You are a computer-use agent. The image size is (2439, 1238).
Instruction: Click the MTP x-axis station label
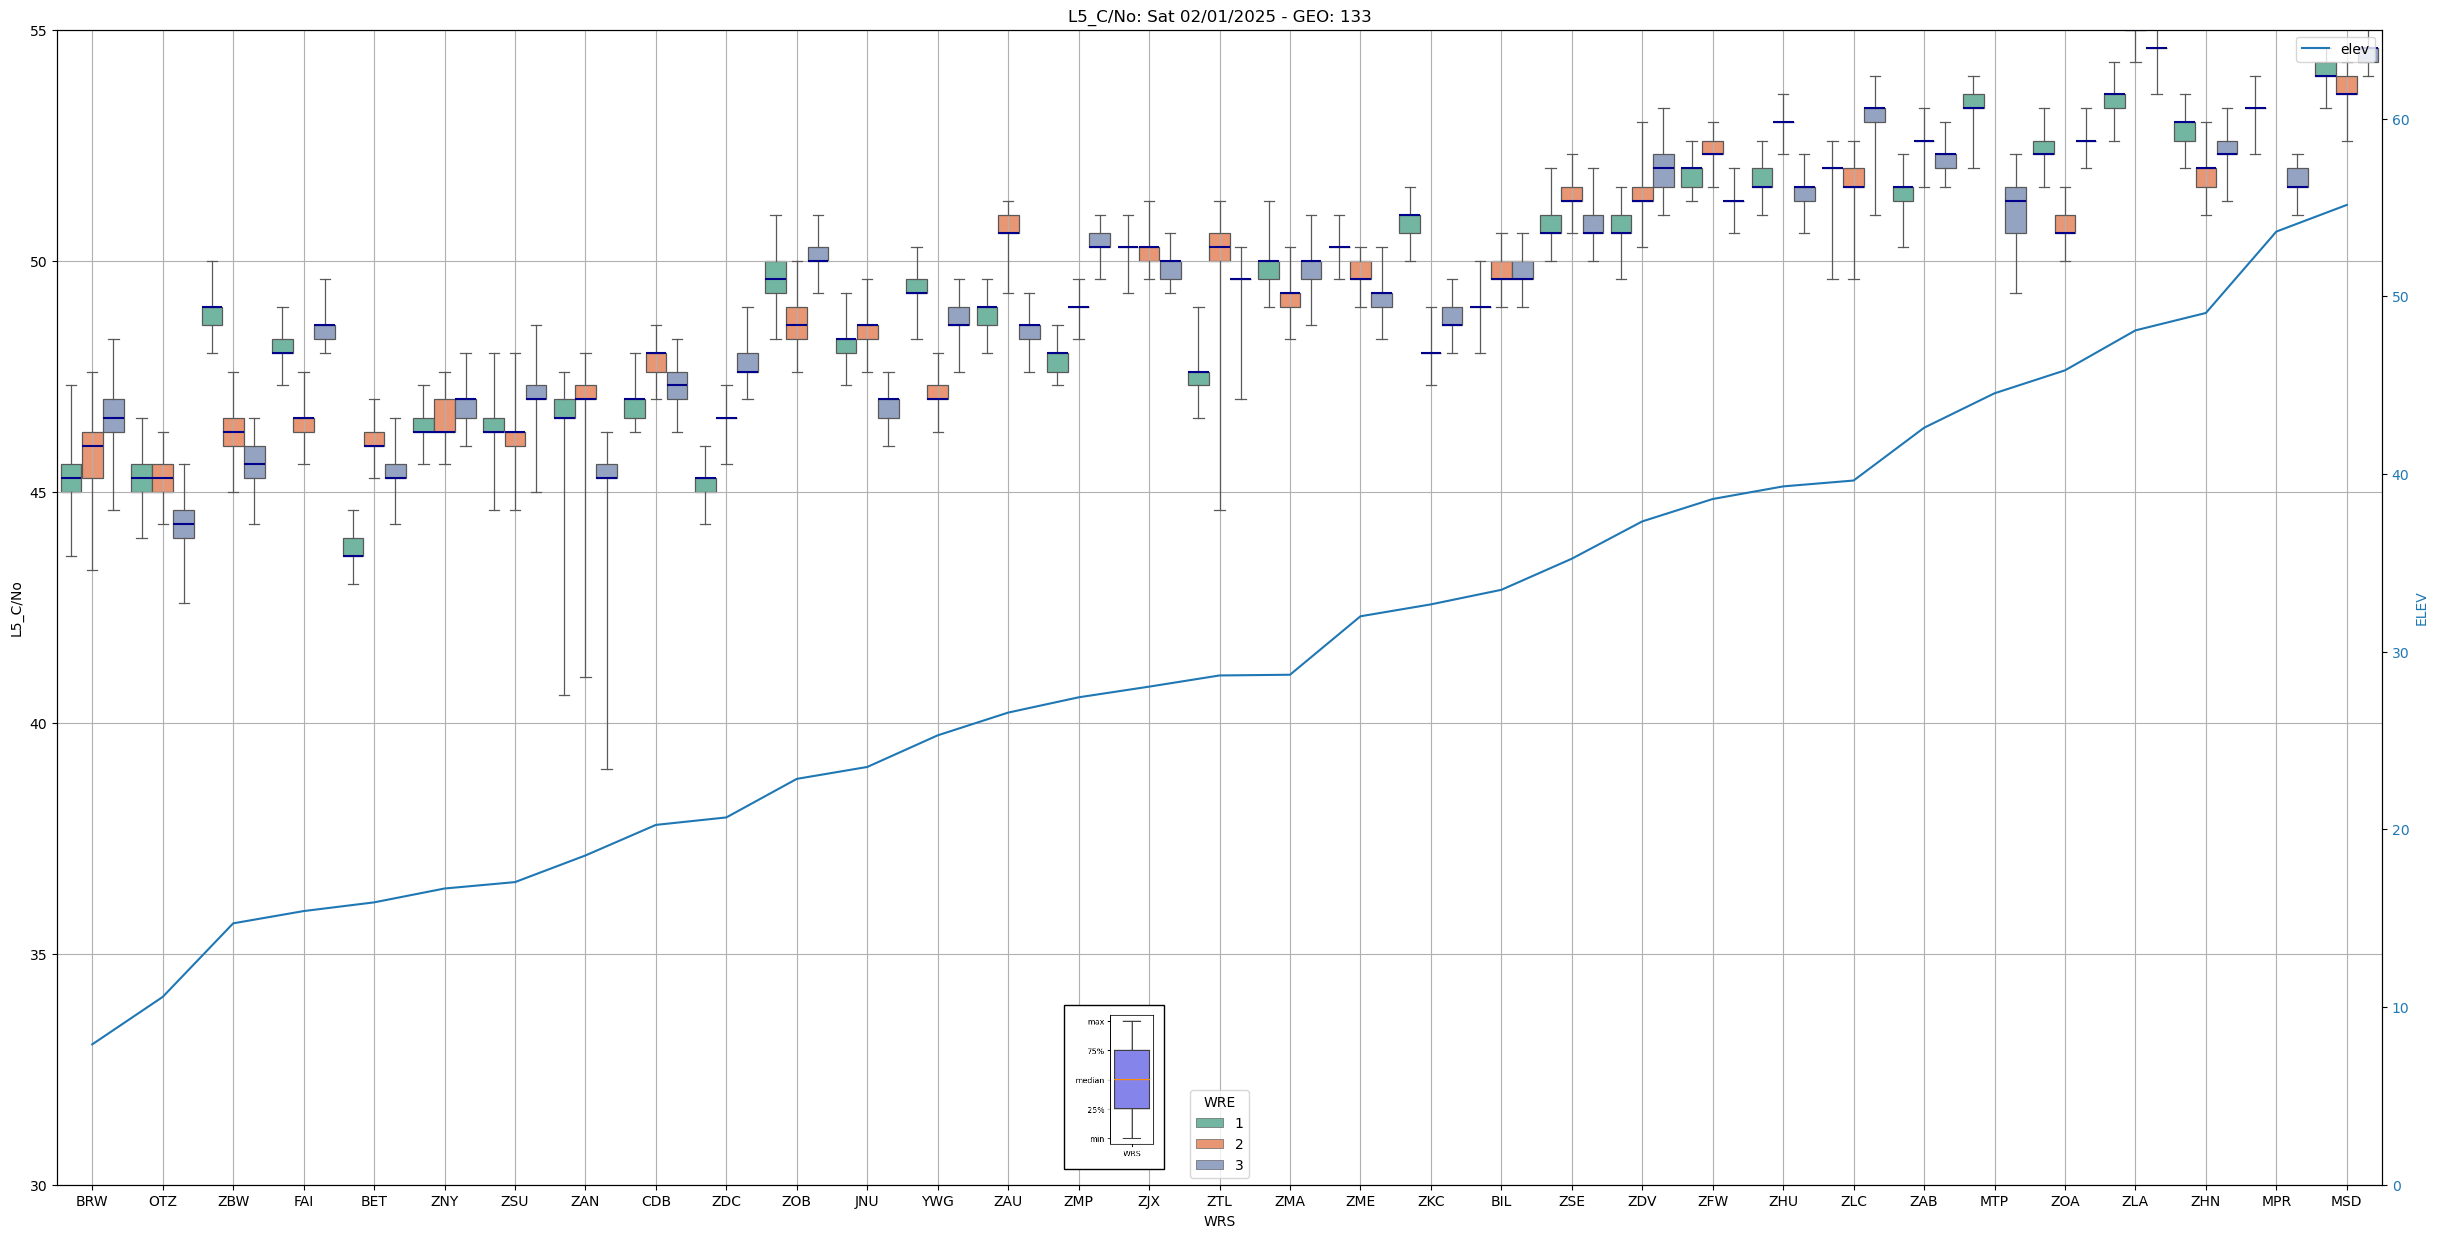(1994, 1201)
